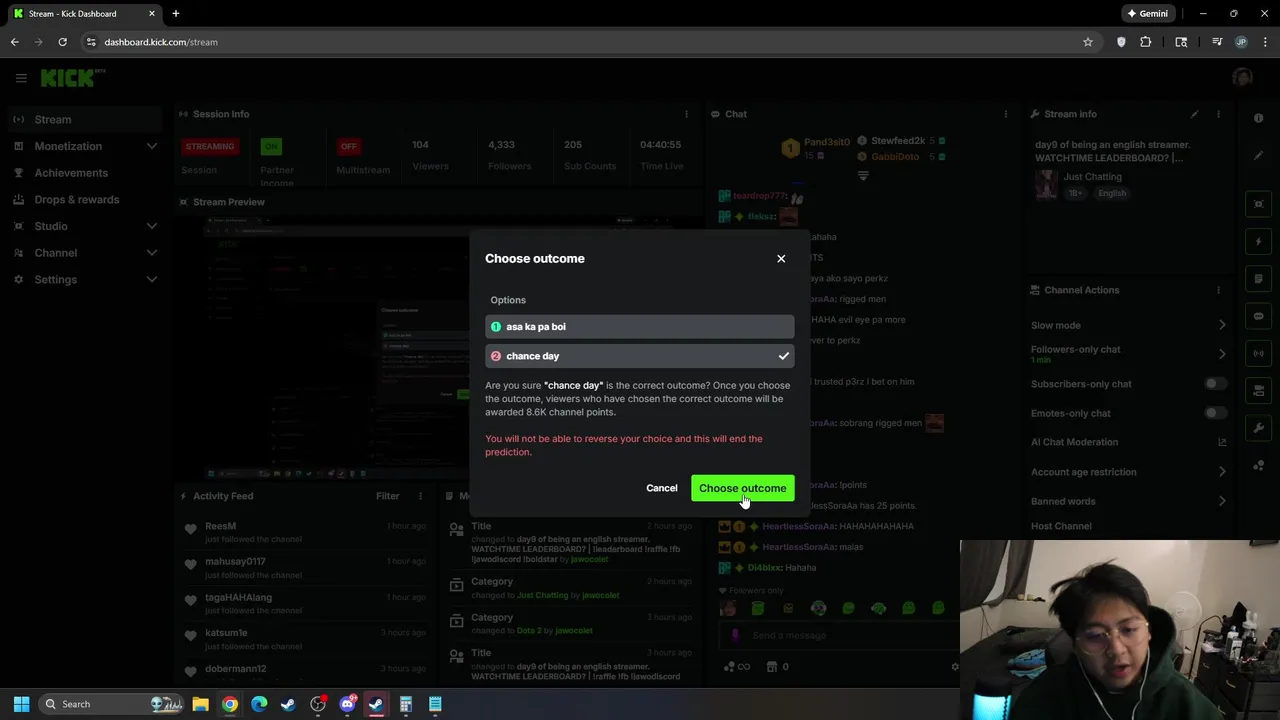The width and height of the screenshot is (1280, 720).
Task: Open Banned words settings chevron
Action: point(1222,501)
